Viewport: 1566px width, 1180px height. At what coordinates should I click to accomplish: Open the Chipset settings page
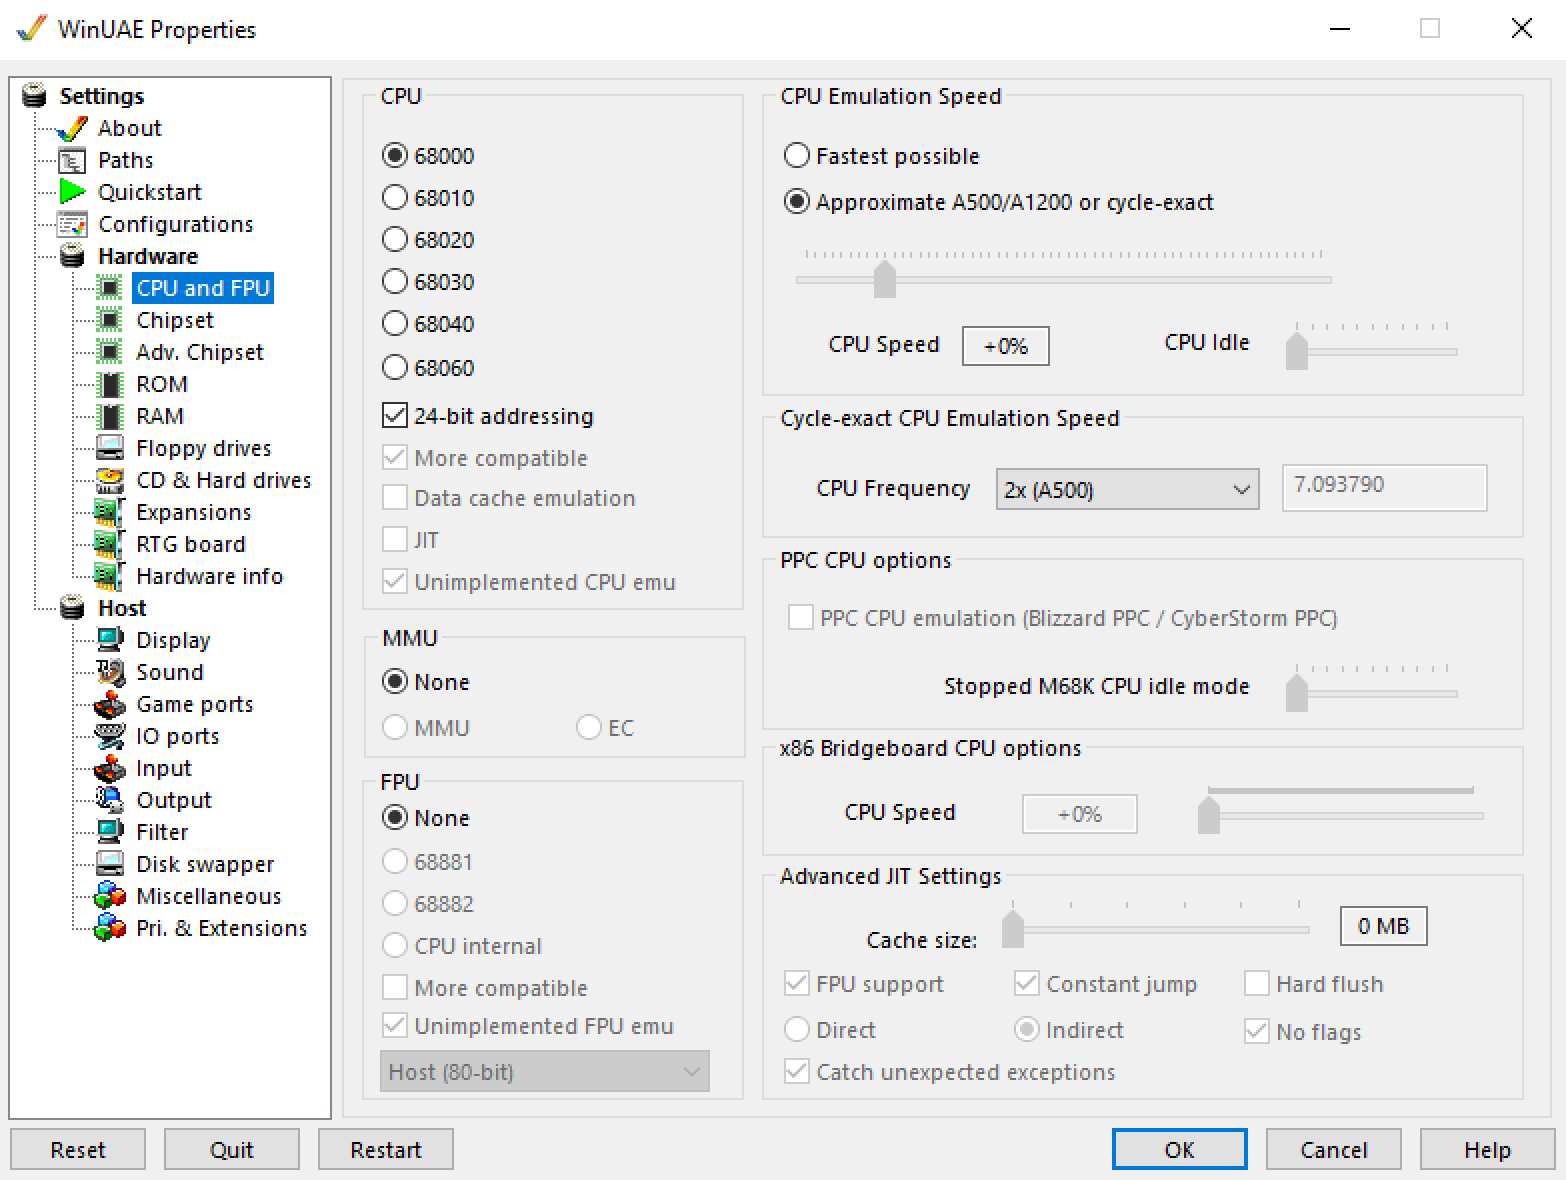(175, 320)
